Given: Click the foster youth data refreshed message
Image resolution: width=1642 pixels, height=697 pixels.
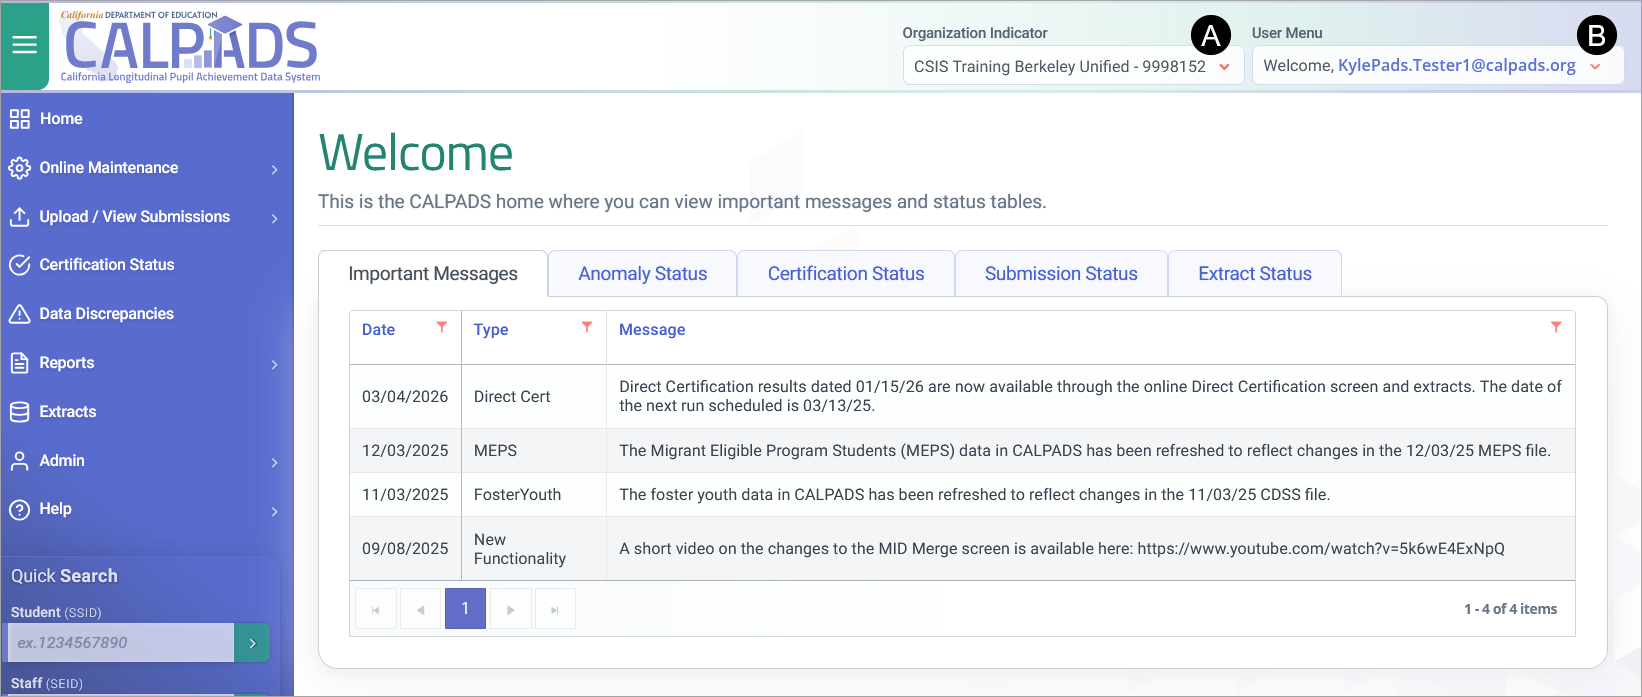Looking at the screenshot, I should click(x=975, y=495).
